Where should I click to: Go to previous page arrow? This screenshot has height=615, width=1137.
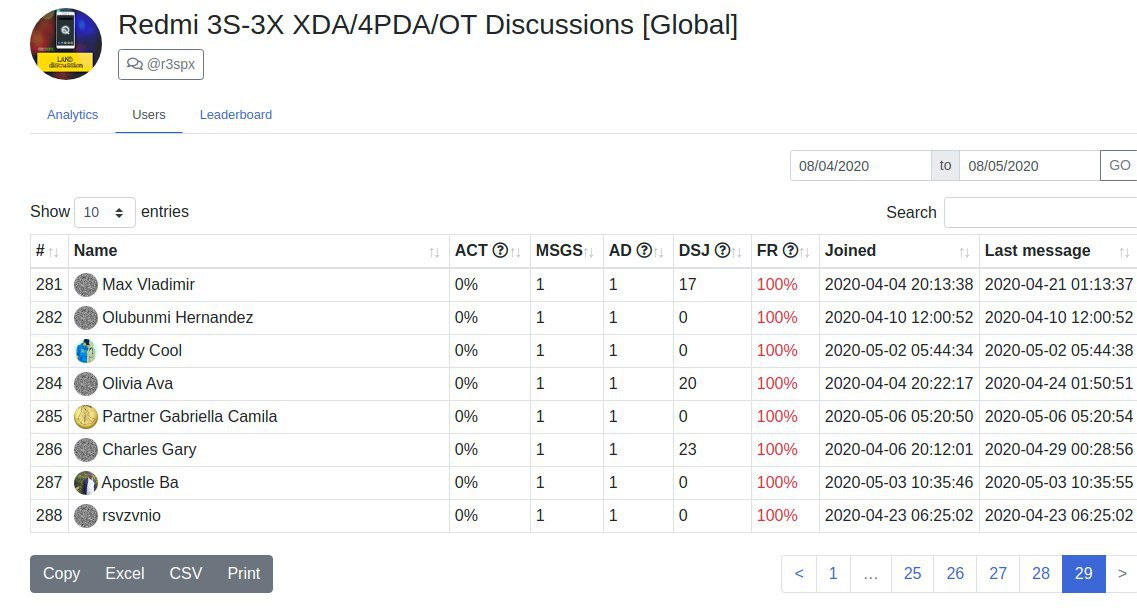coord(799,574)
